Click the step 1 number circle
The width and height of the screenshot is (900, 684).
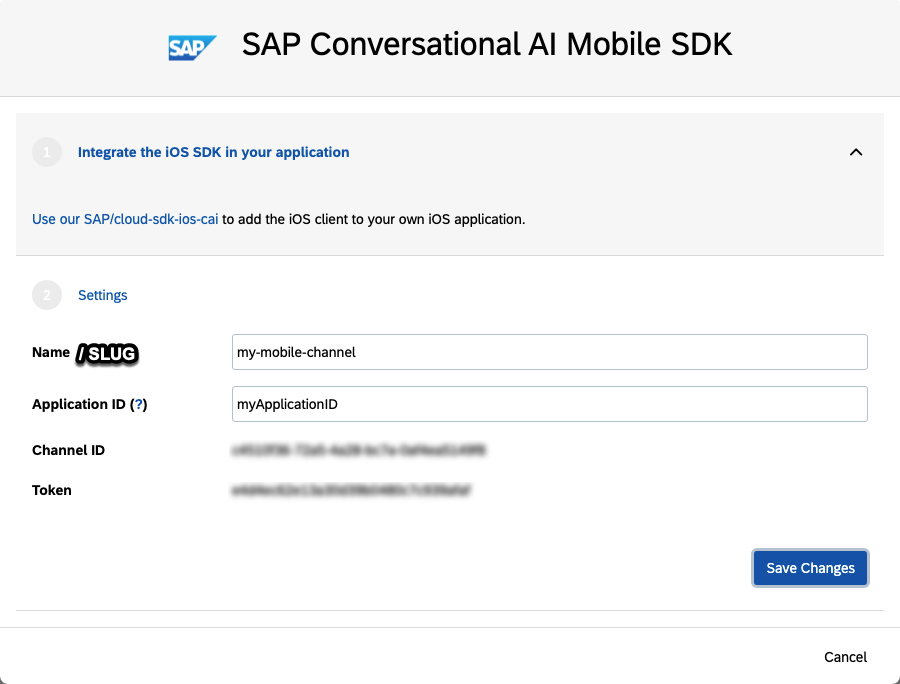pyautogui.click(x=47, y=152)
